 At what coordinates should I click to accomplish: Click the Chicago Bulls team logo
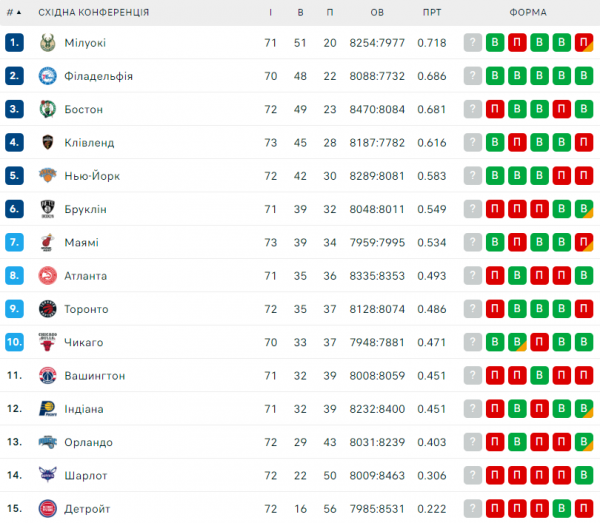[x=47, y=342]
